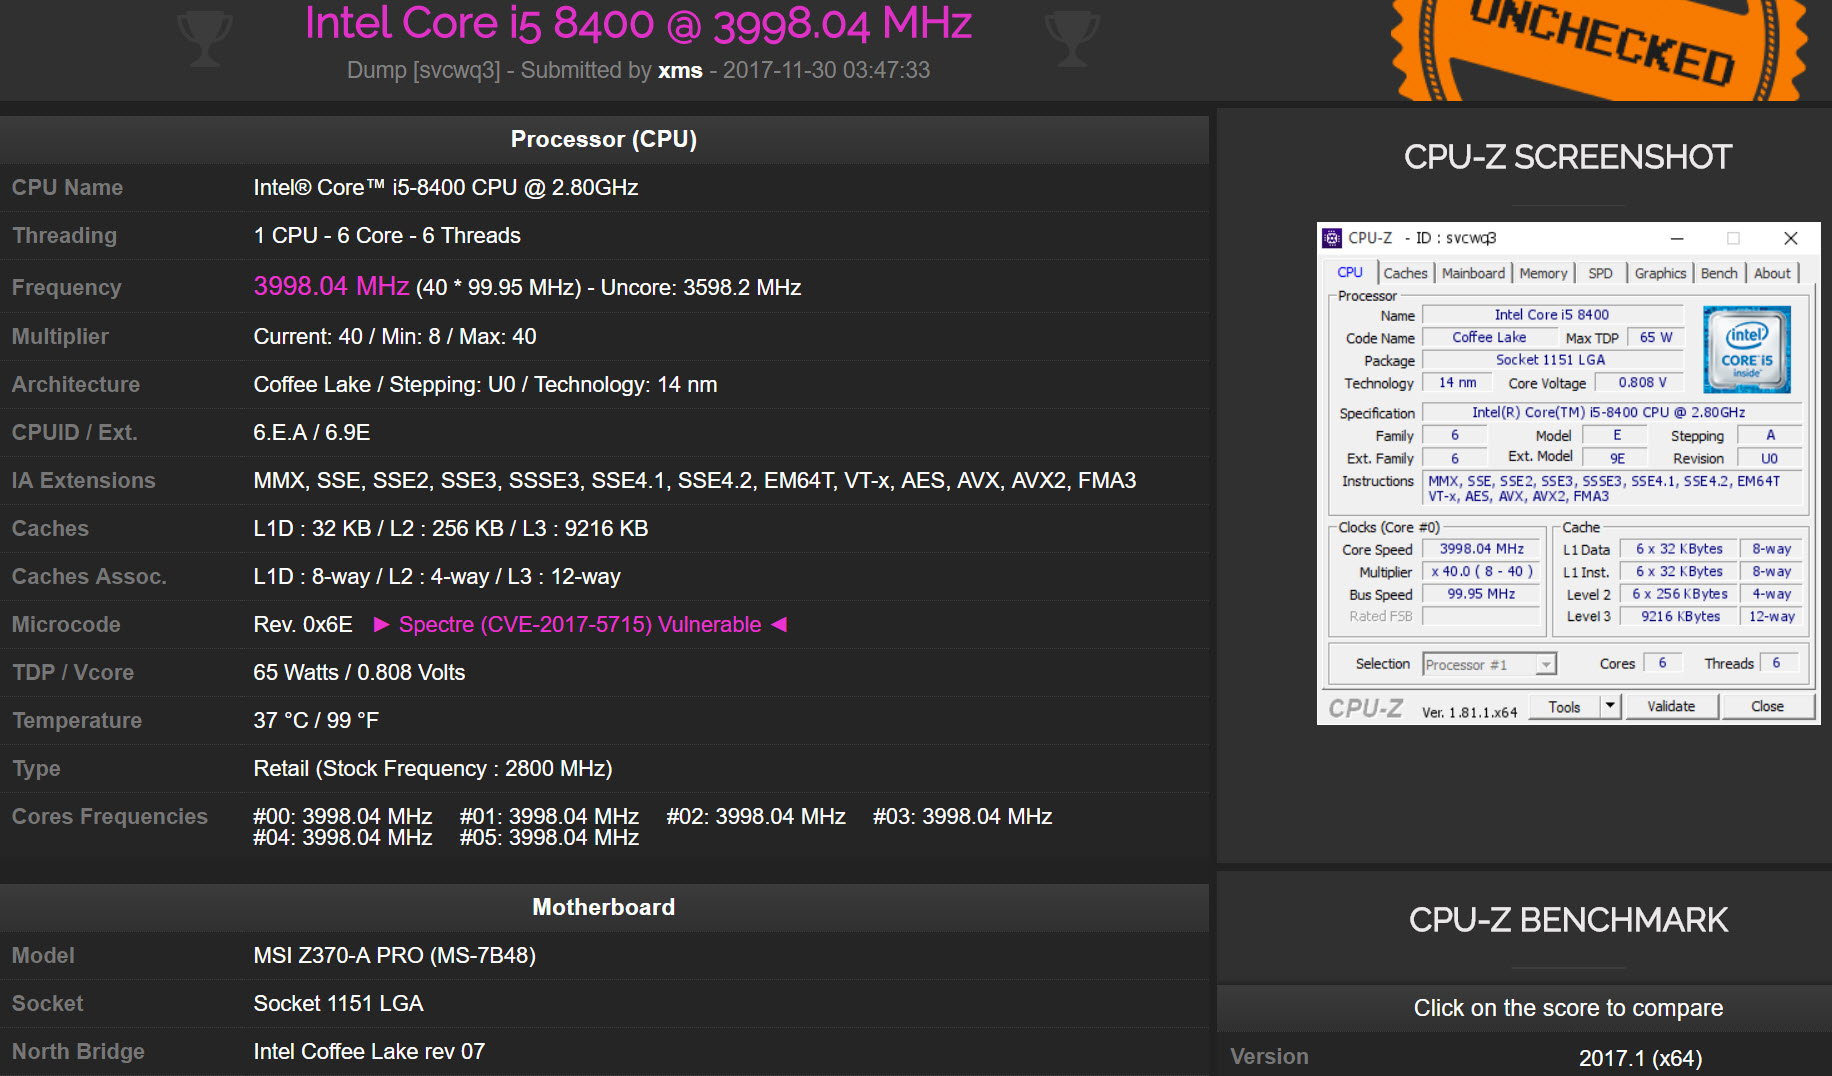Click the Specification field in CPU-Z
Viewport: 1832px width, 1076px height.
pos(1610,413)
